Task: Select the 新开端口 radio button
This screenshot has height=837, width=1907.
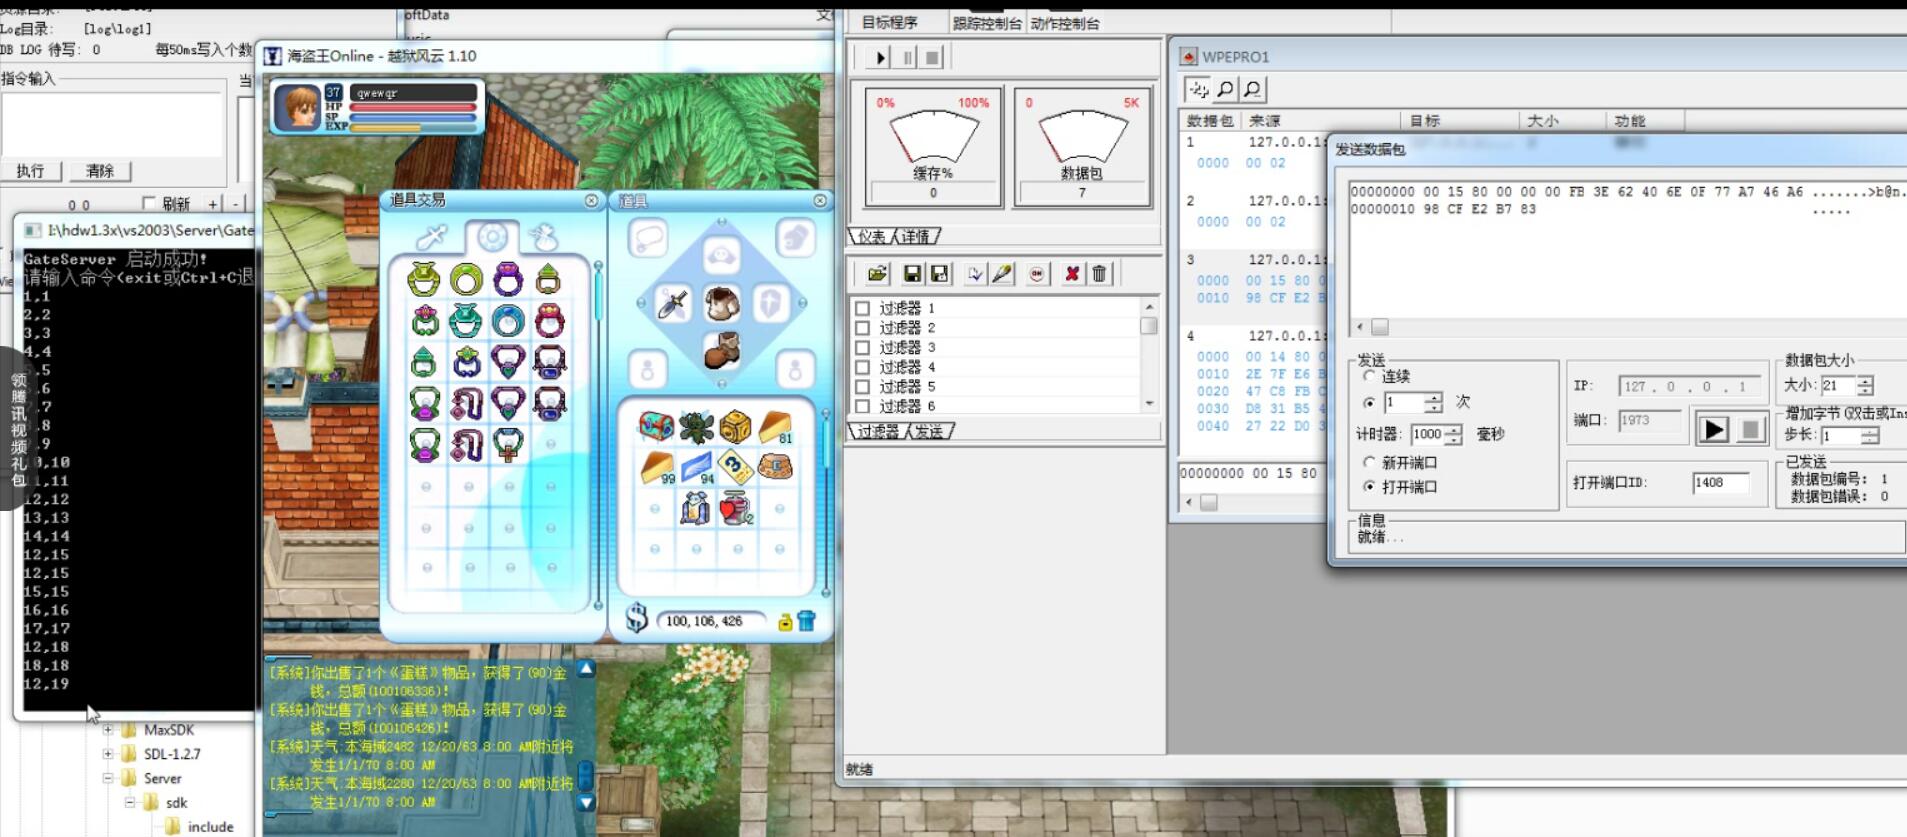Action: pos(1369,462)
